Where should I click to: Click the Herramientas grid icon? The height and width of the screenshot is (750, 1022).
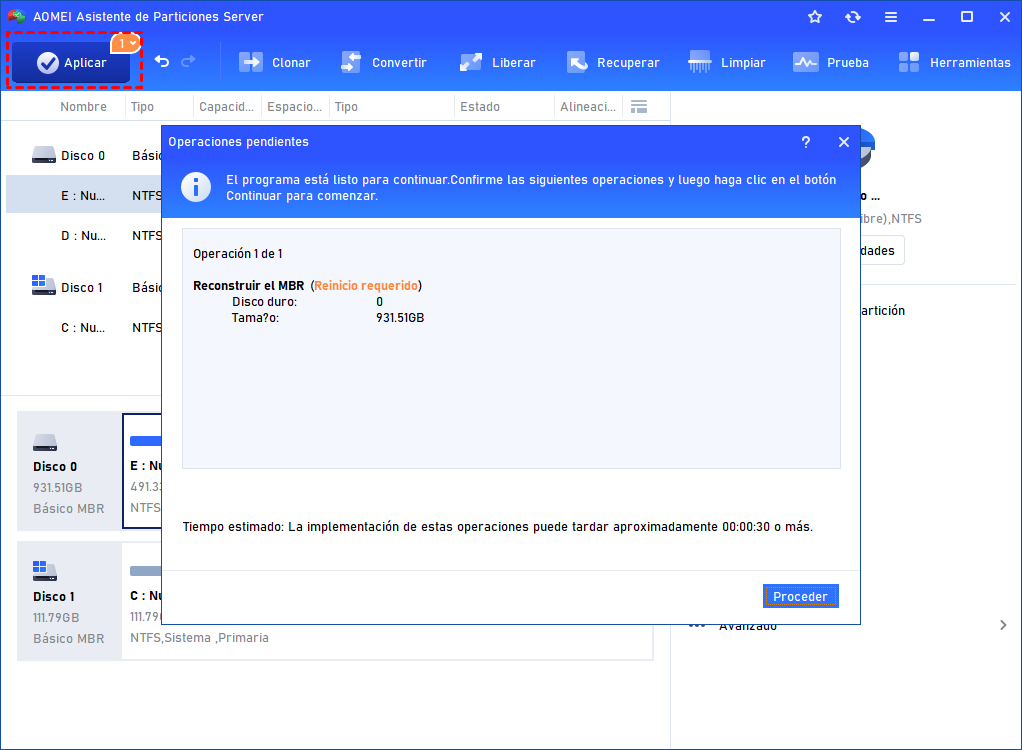(909, 63)
